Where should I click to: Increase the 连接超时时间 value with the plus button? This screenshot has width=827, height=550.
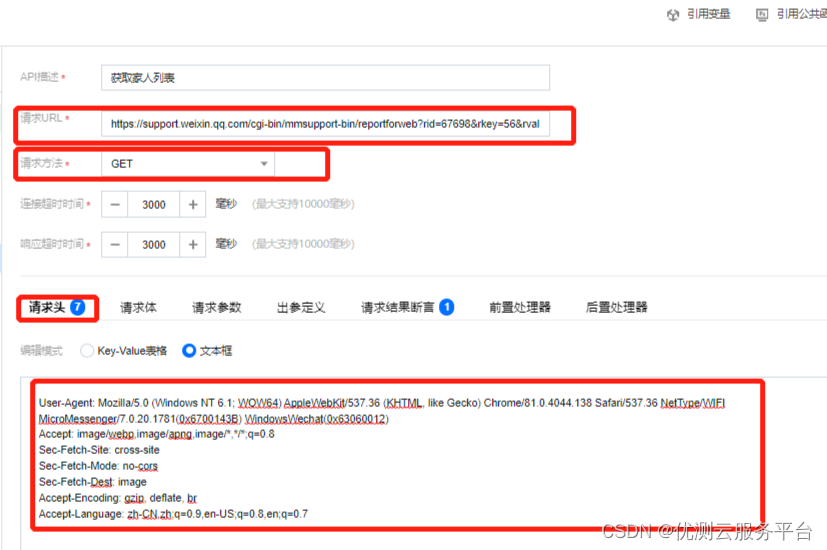(x=193, y=204)
